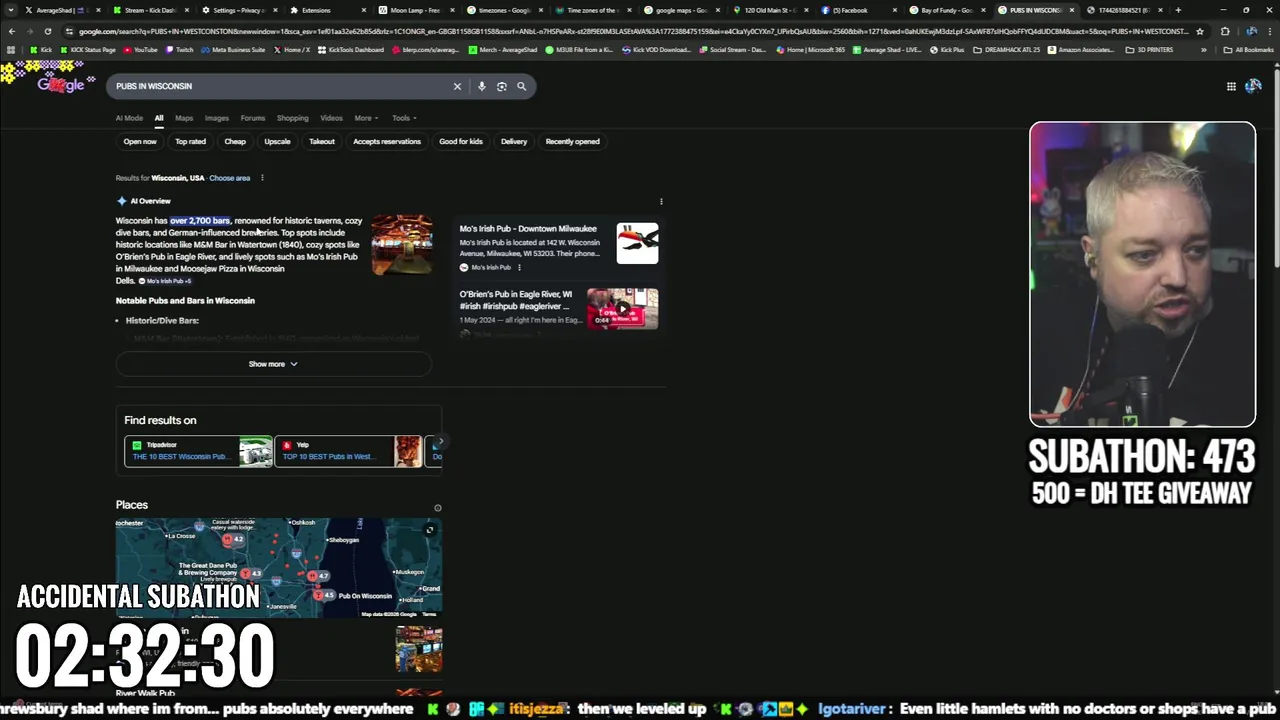The image size is (1280, 720).
Task: Toggle the Cheap filter chip
Action: coord(235,141)
